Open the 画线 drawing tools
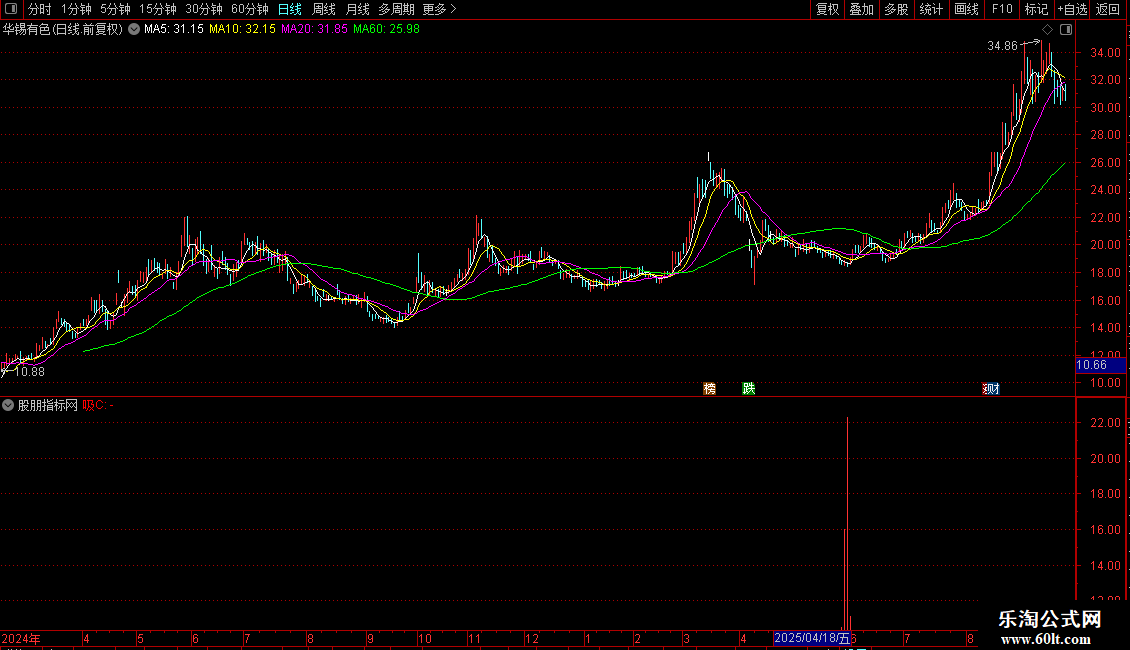Image resolution: width=1130 pixels, height=650 pixels. point(966,9)
